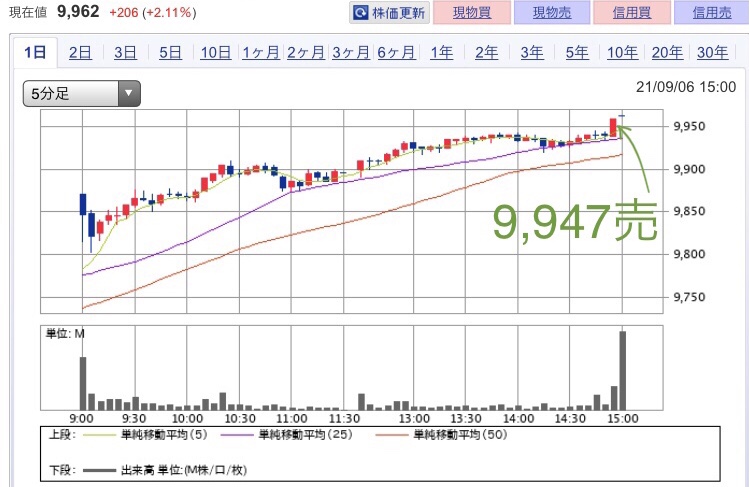Viewport: 749px width, 487px height.
Task: Click the 21/09/06 15:00 timestamp
Action: [x=686, y=87]
